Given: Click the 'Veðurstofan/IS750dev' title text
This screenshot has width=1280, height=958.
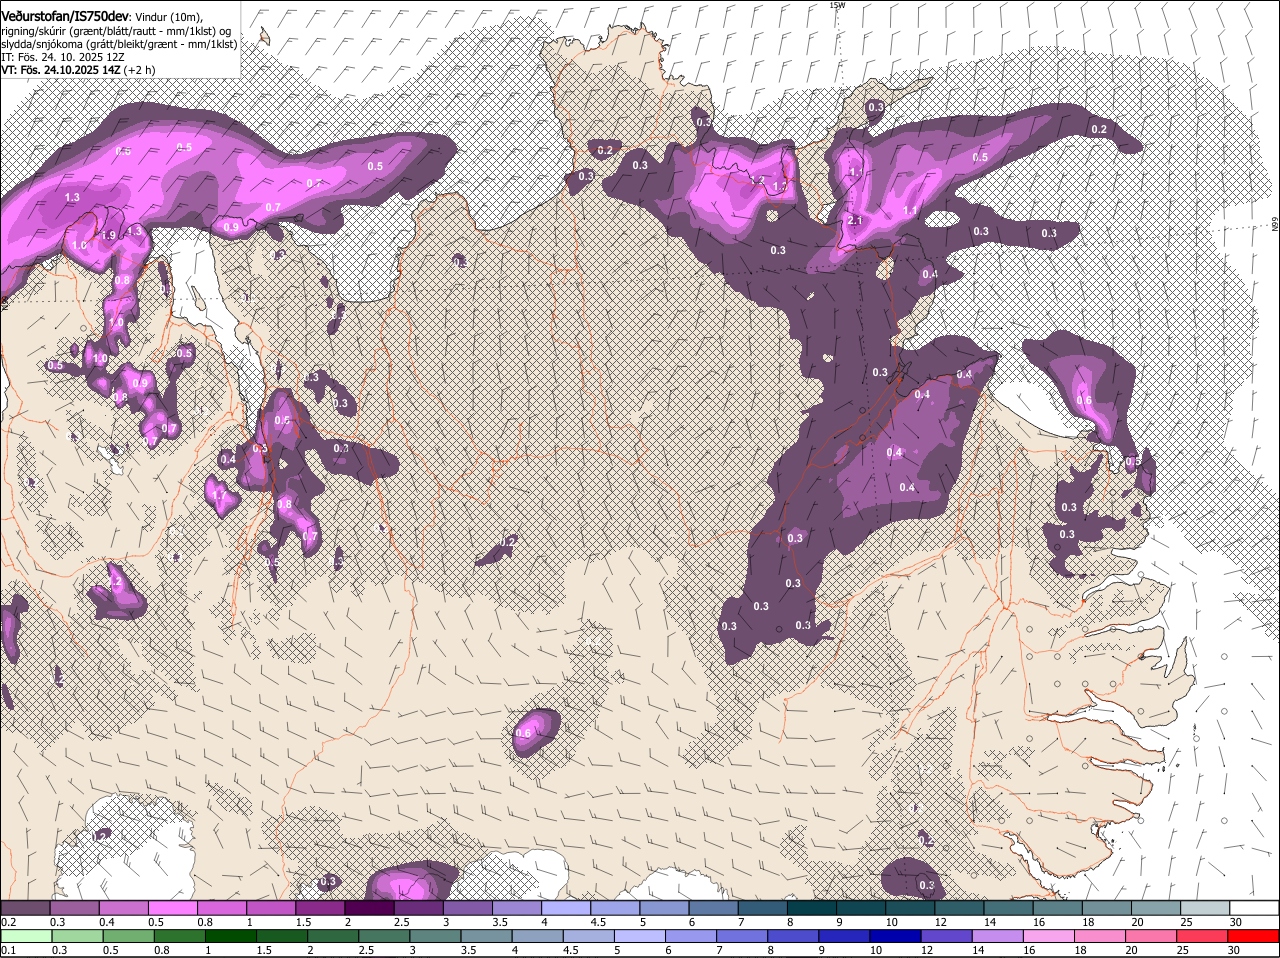Looking at the screenshot, I should (x=65, y=17).
